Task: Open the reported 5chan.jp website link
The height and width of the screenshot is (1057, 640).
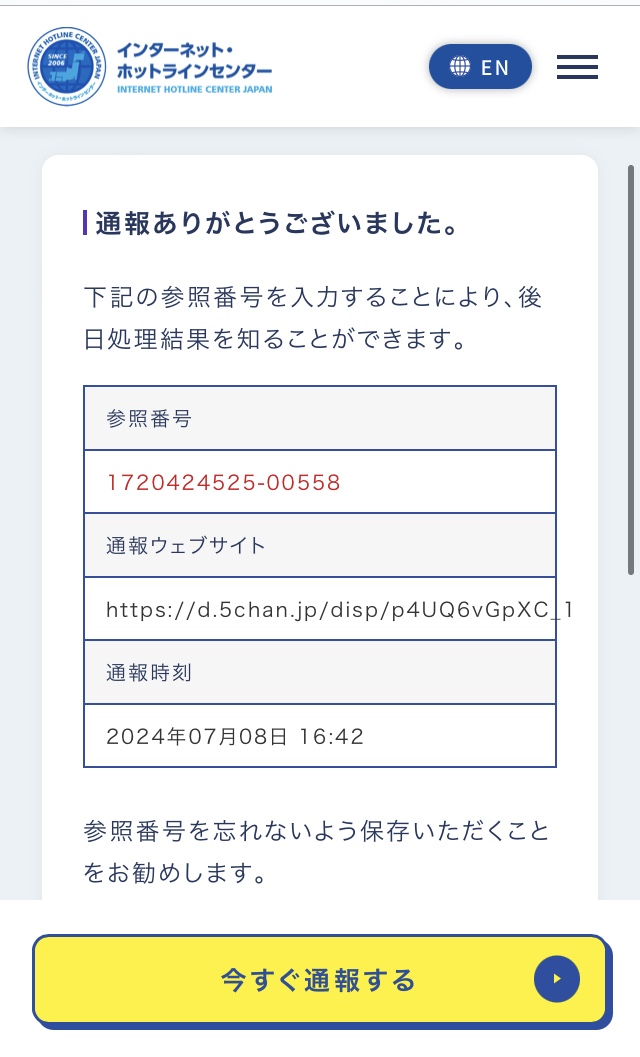Action: coord(320,608)
